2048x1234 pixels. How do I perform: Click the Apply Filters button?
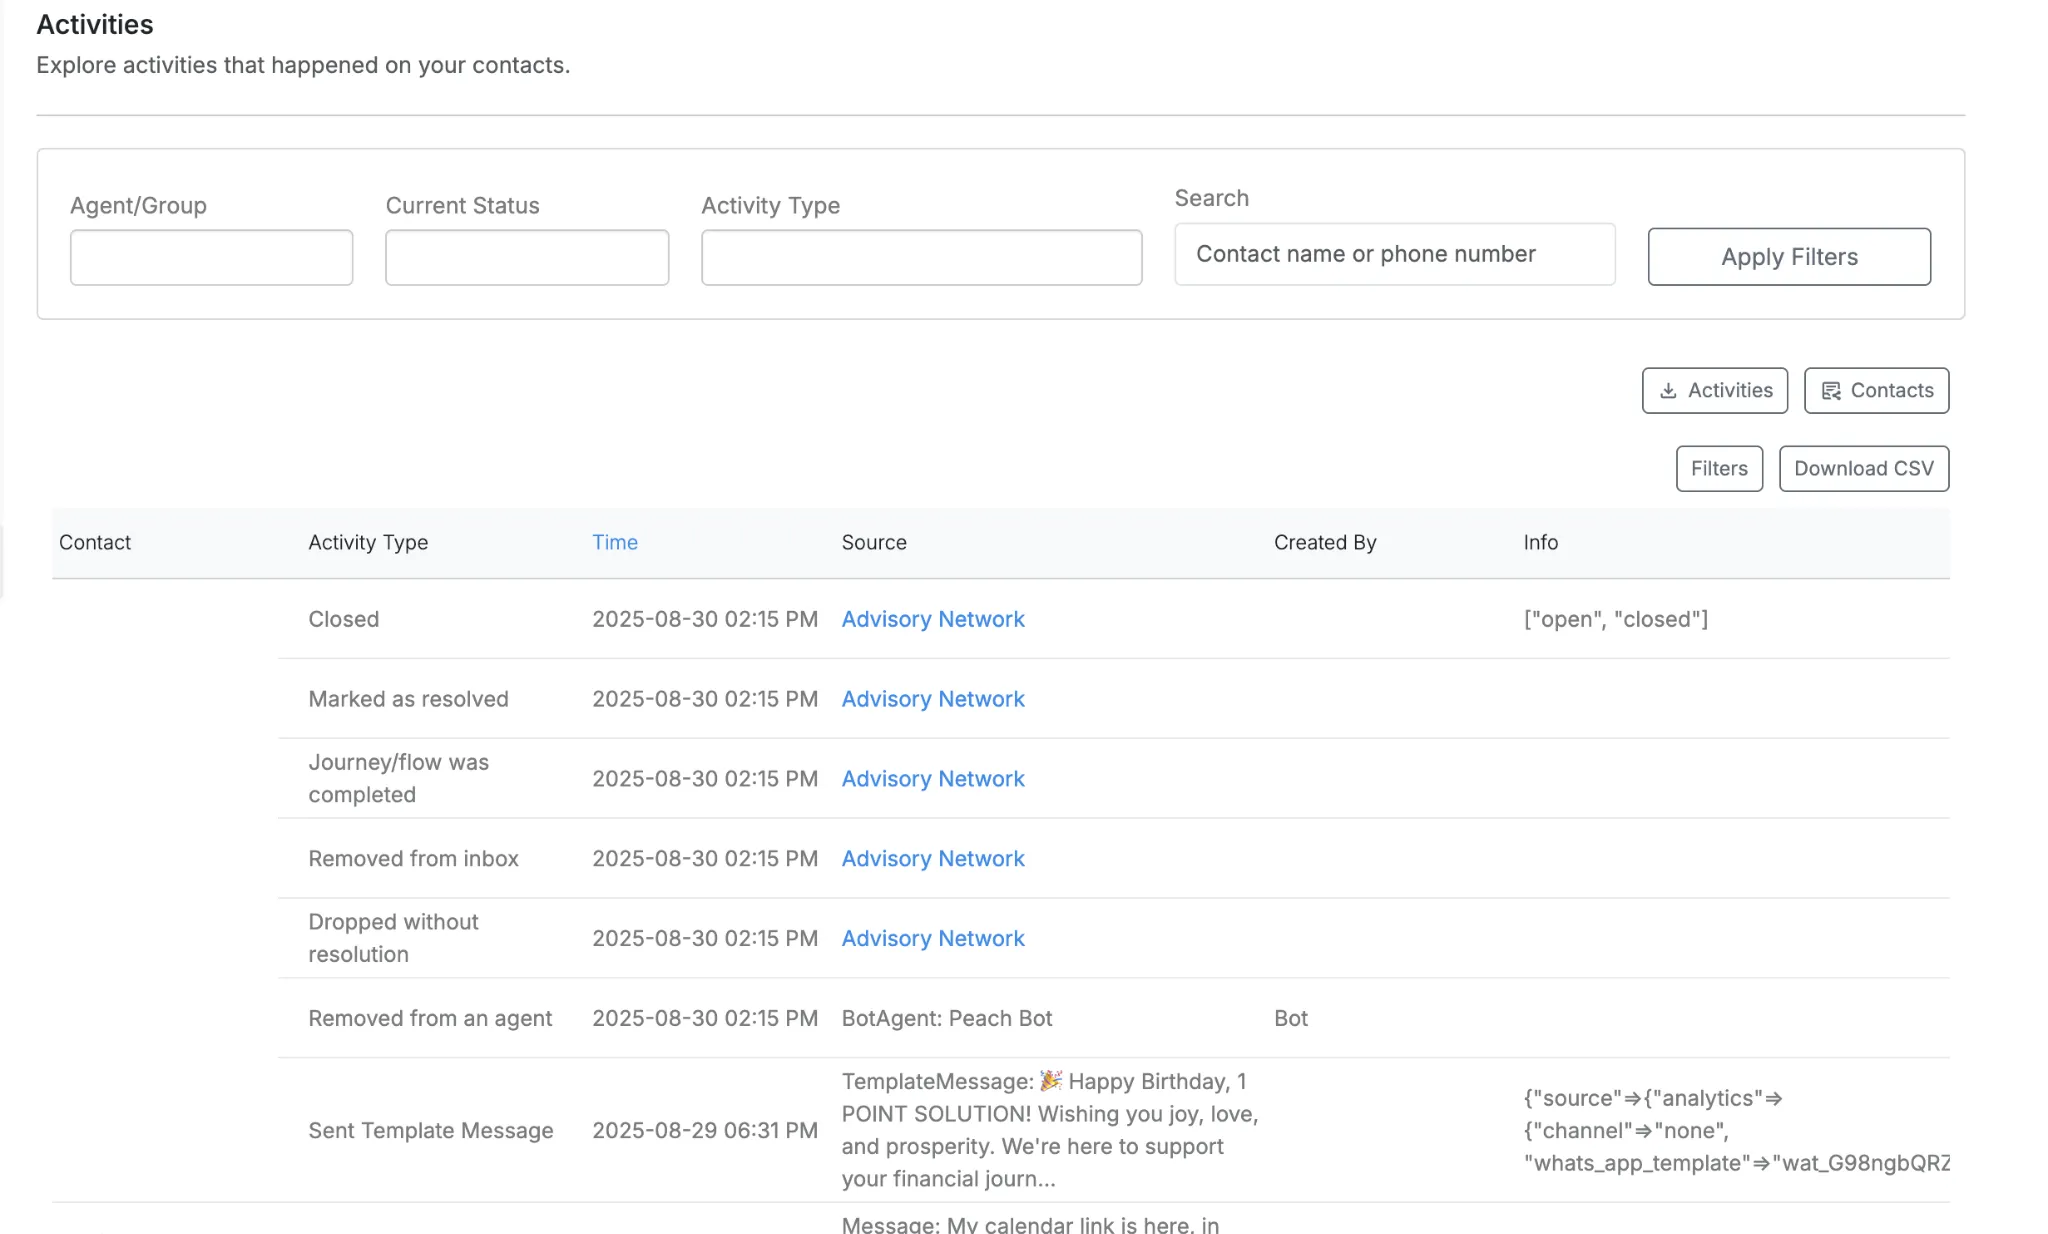1789,257
